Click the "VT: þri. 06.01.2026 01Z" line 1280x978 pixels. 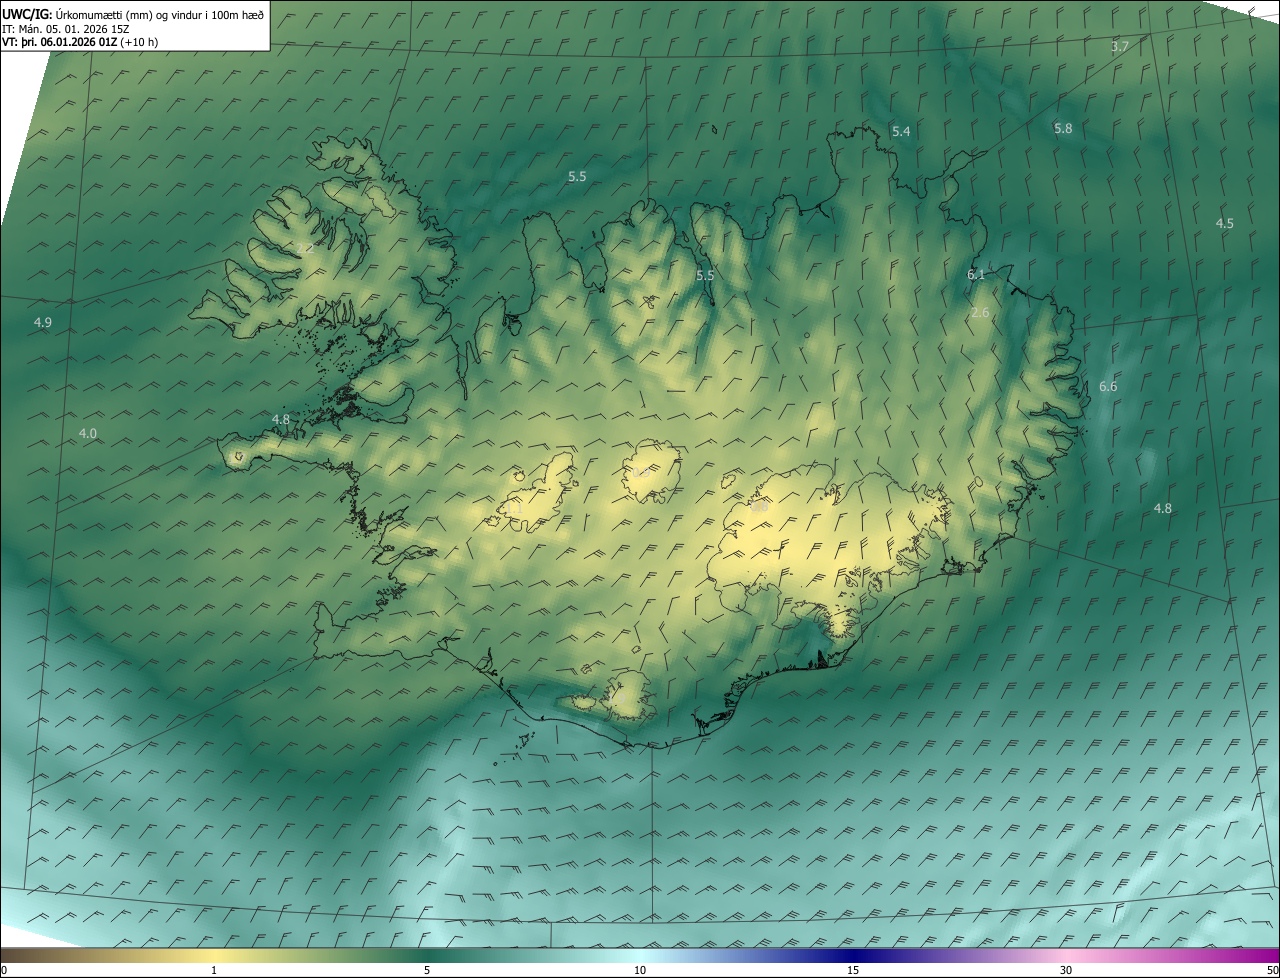pos(60,42)
